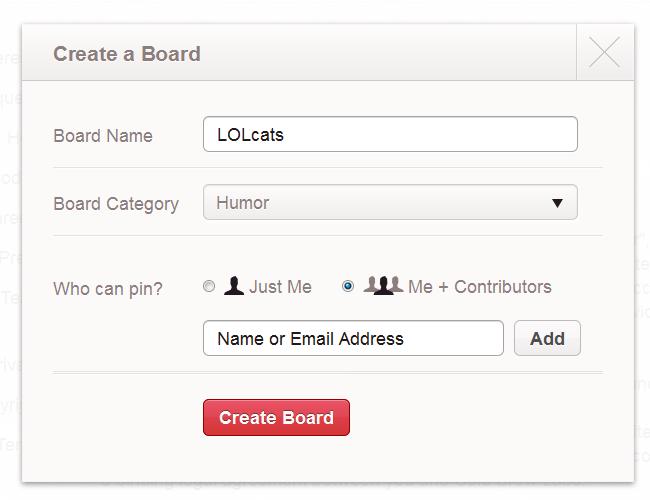Click the black dropdown arrow triangle
Screen dimensions: 650x500
[558, 203]
